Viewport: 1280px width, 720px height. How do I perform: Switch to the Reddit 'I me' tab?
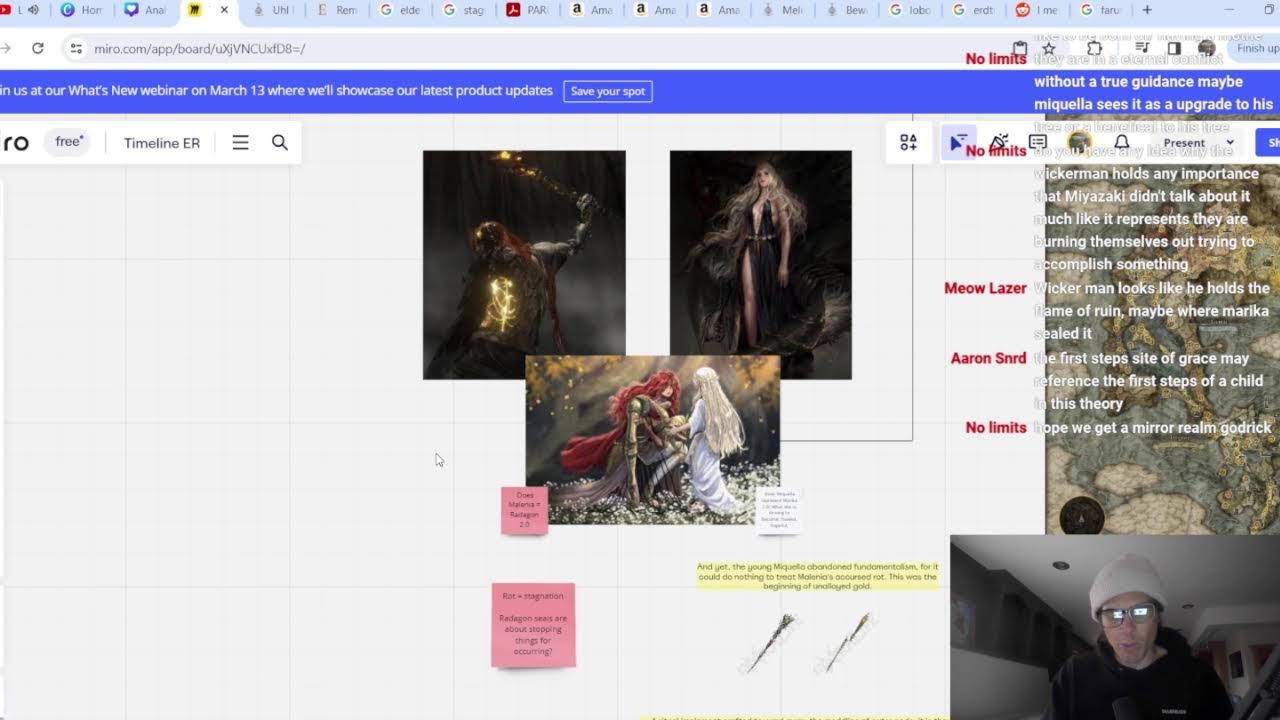pyautogui.click(x=1037, y=10)
